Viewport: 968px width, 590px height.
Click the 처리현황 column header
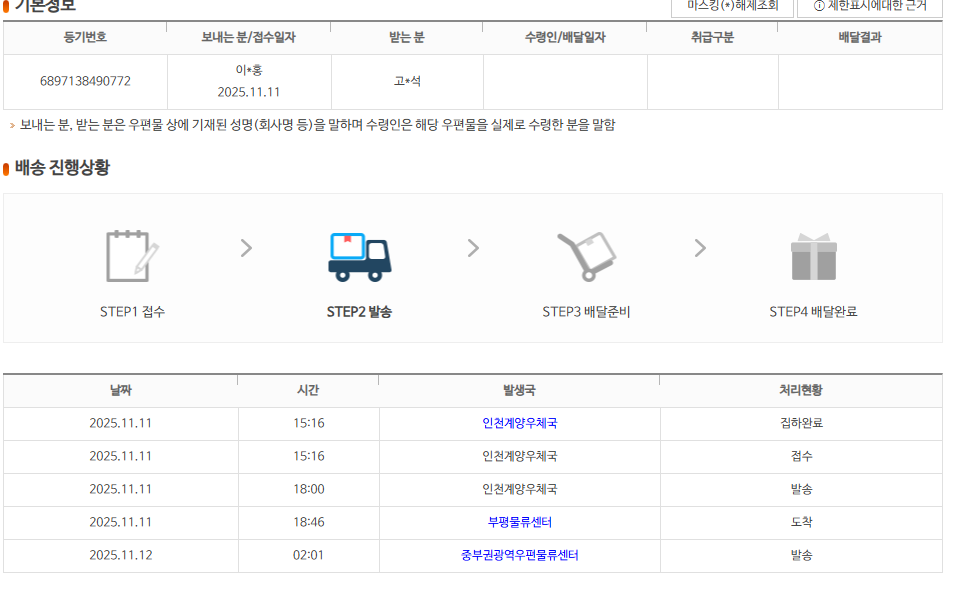pos(801,390)
